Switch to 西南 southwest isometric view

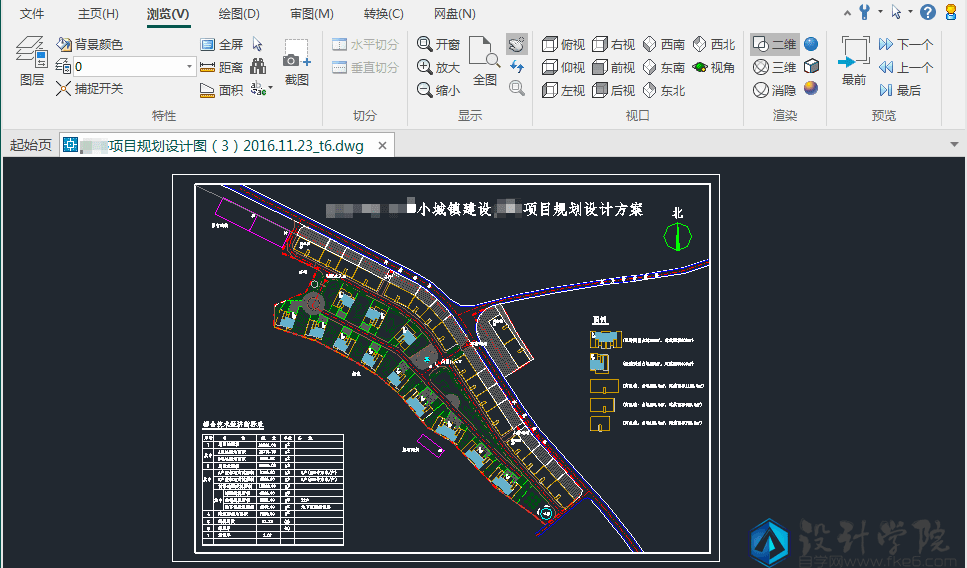(x=664, y=44)
